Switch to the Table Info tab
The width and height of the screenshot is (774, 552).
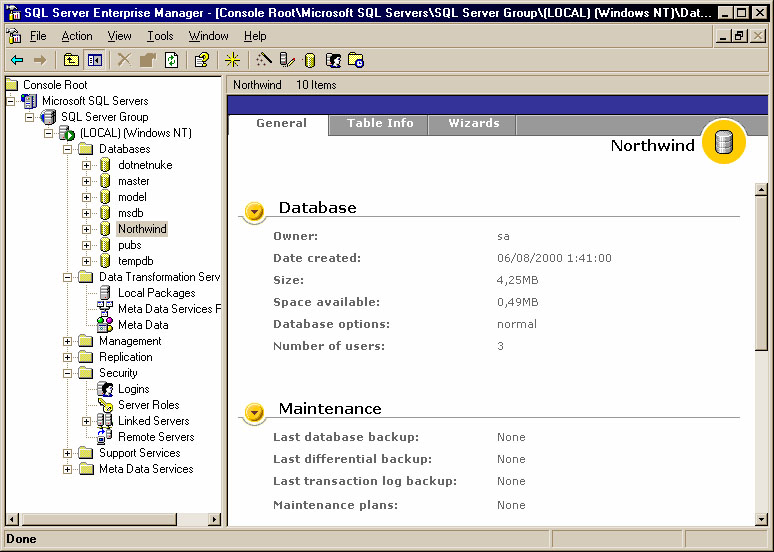[x=380, y=123]
